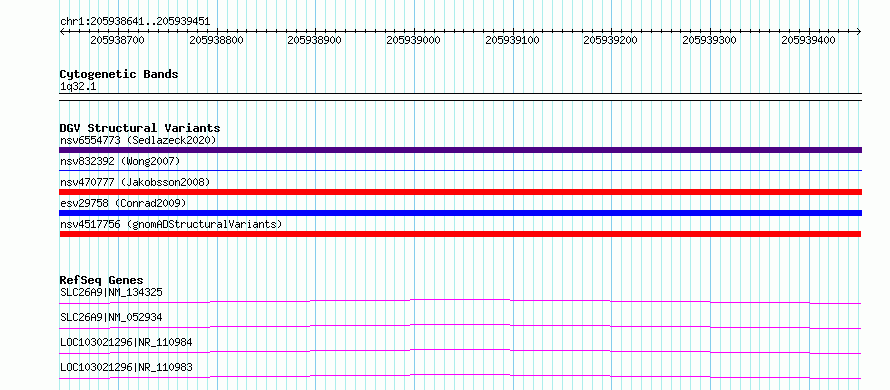
Task: Open the LOC103021296|NR_110983 gene label
Action: click(126, 367)
